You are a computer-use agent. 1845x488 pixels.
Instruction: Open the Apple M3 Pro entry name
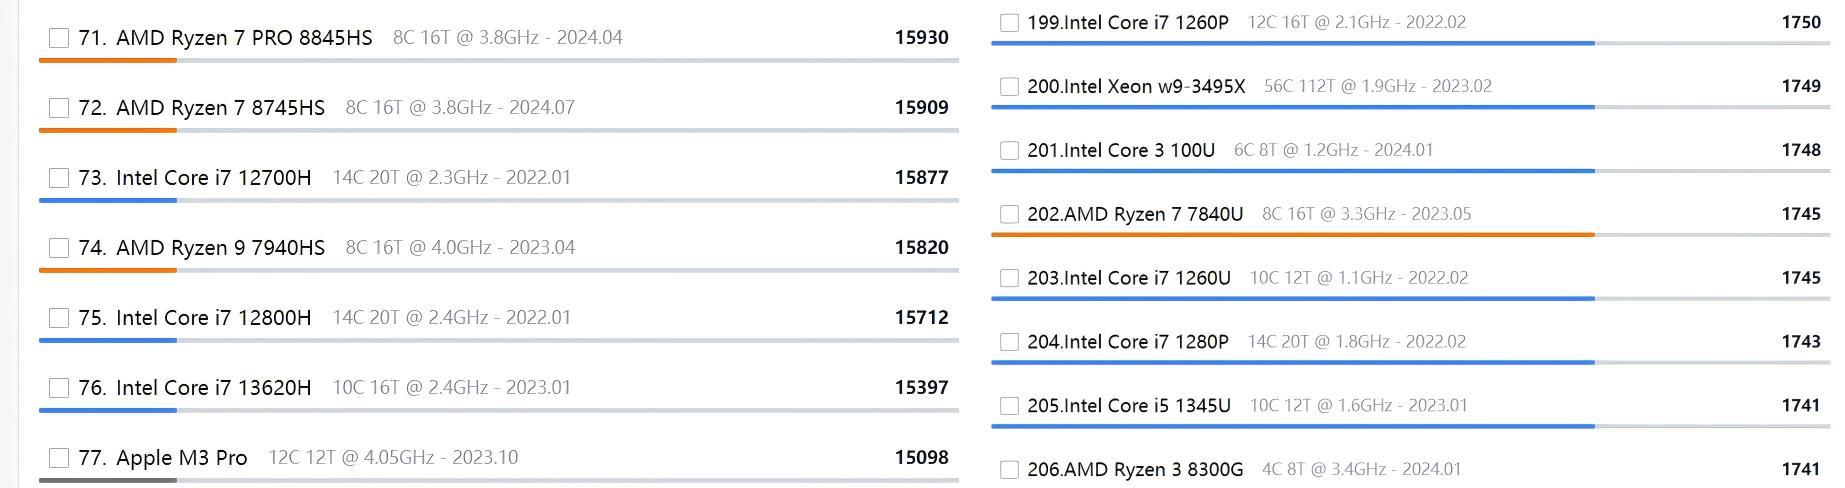[181, 458]
